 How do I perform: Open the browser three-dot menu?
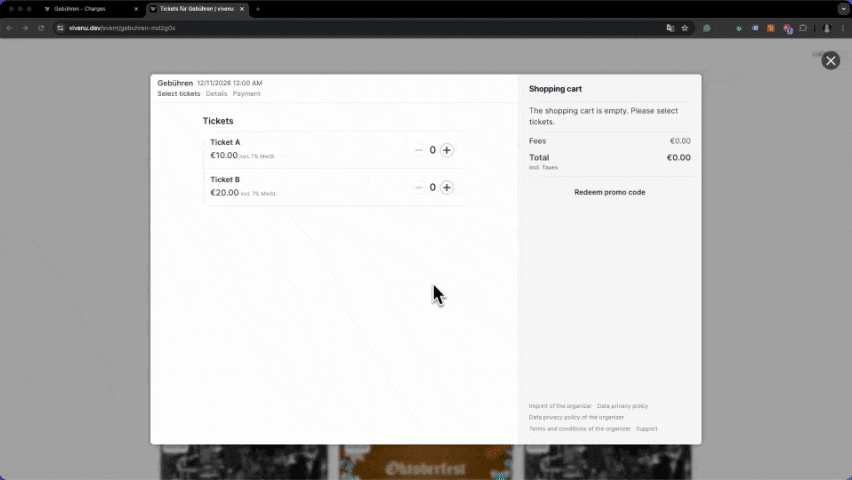pyautogui.click(x=842, y=28)
